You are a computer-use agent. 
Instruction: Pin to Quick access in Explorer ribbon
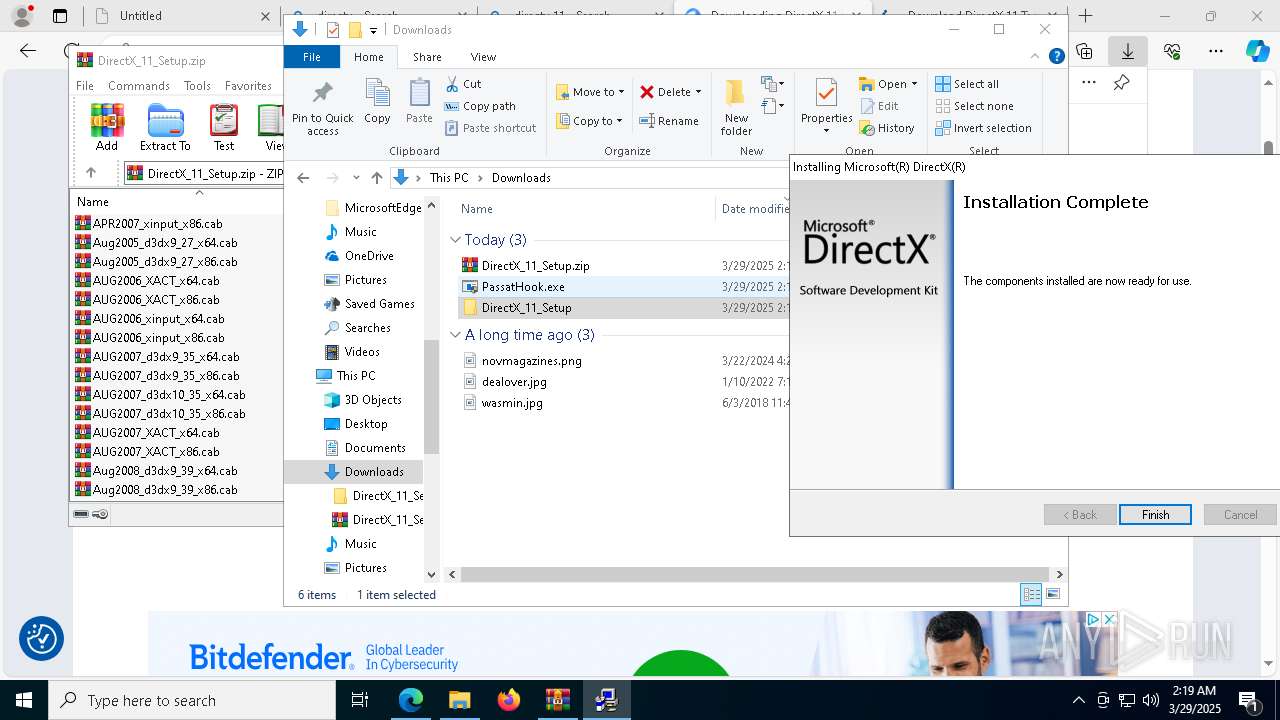[x=322, y=108]
